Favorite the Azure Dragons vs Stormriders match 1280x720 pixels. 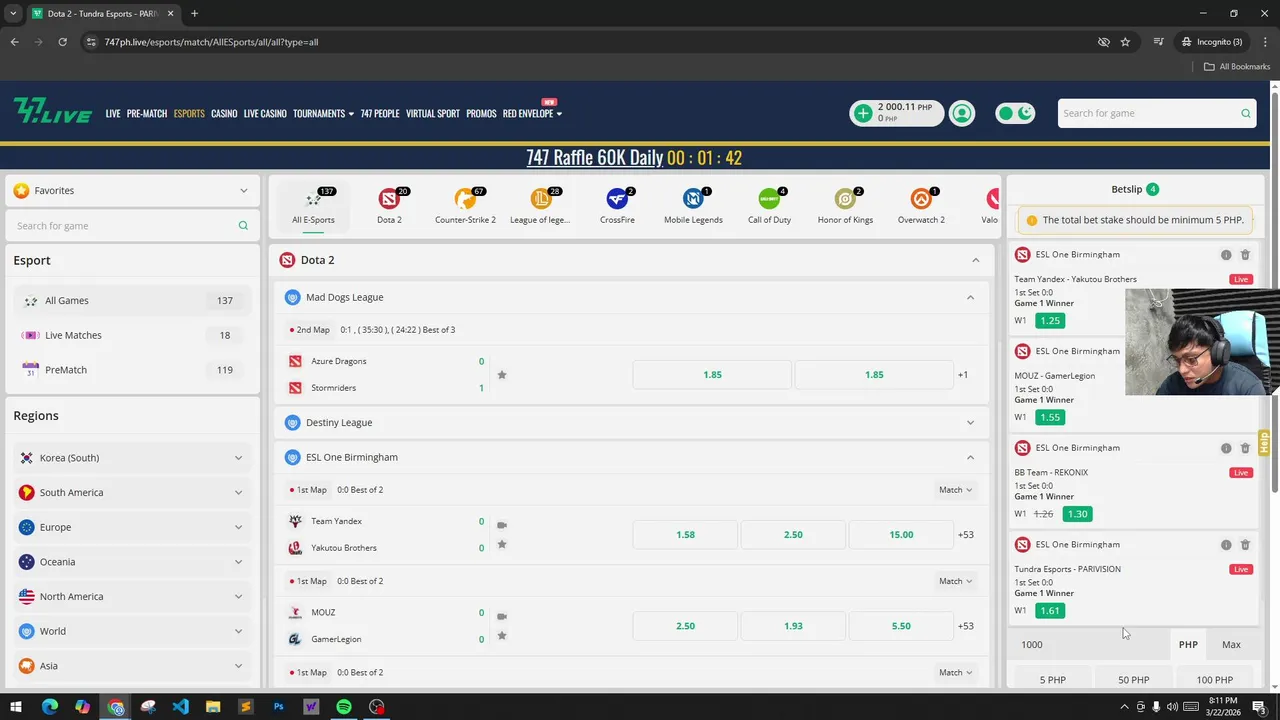(502, 375)
